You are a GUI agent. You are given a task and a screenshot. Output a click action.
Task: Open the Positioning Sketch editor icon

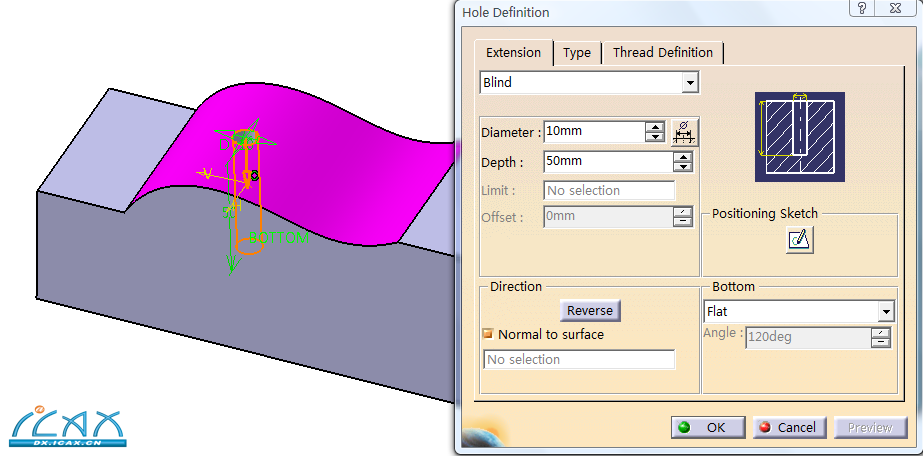[799, 239]
